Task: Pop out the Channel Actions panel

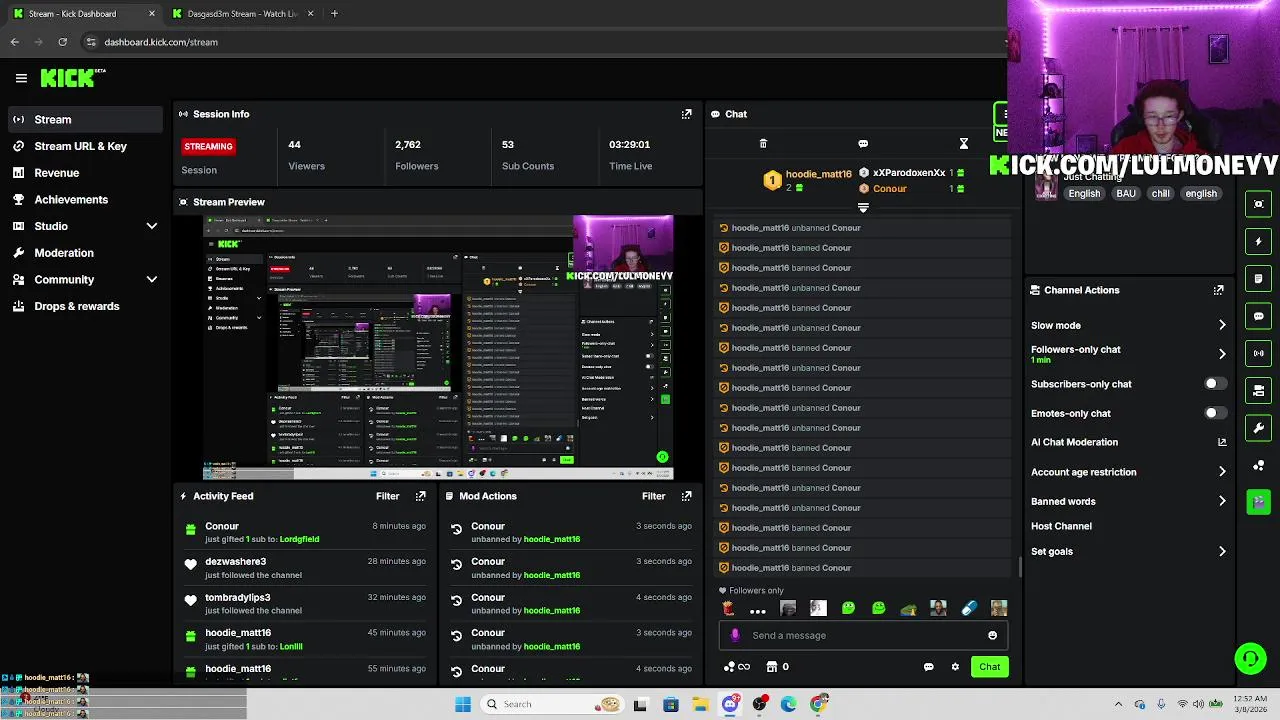Action: pyautogui.click(x=1218, y=290)
